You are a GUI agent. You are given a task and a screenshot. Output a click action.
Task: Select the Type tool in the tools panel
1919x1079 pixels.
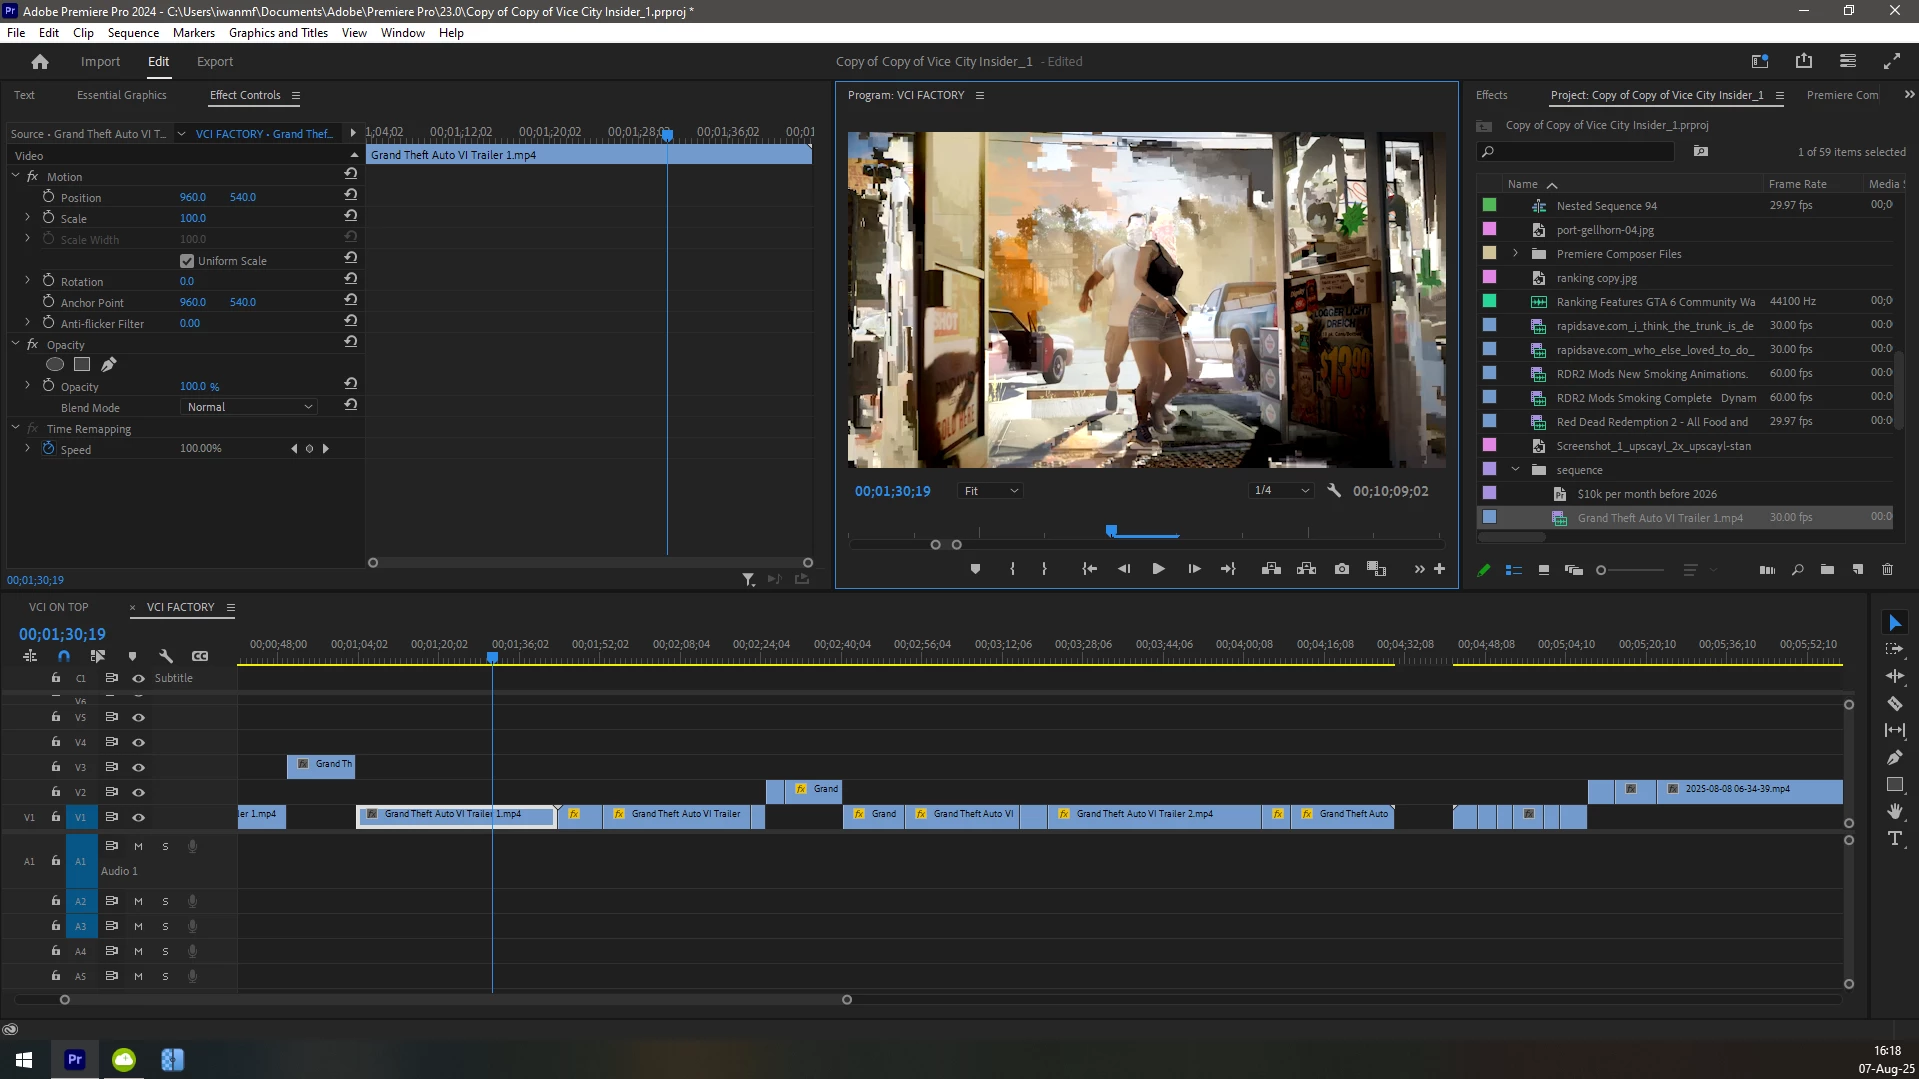[x=1894, y=838]
